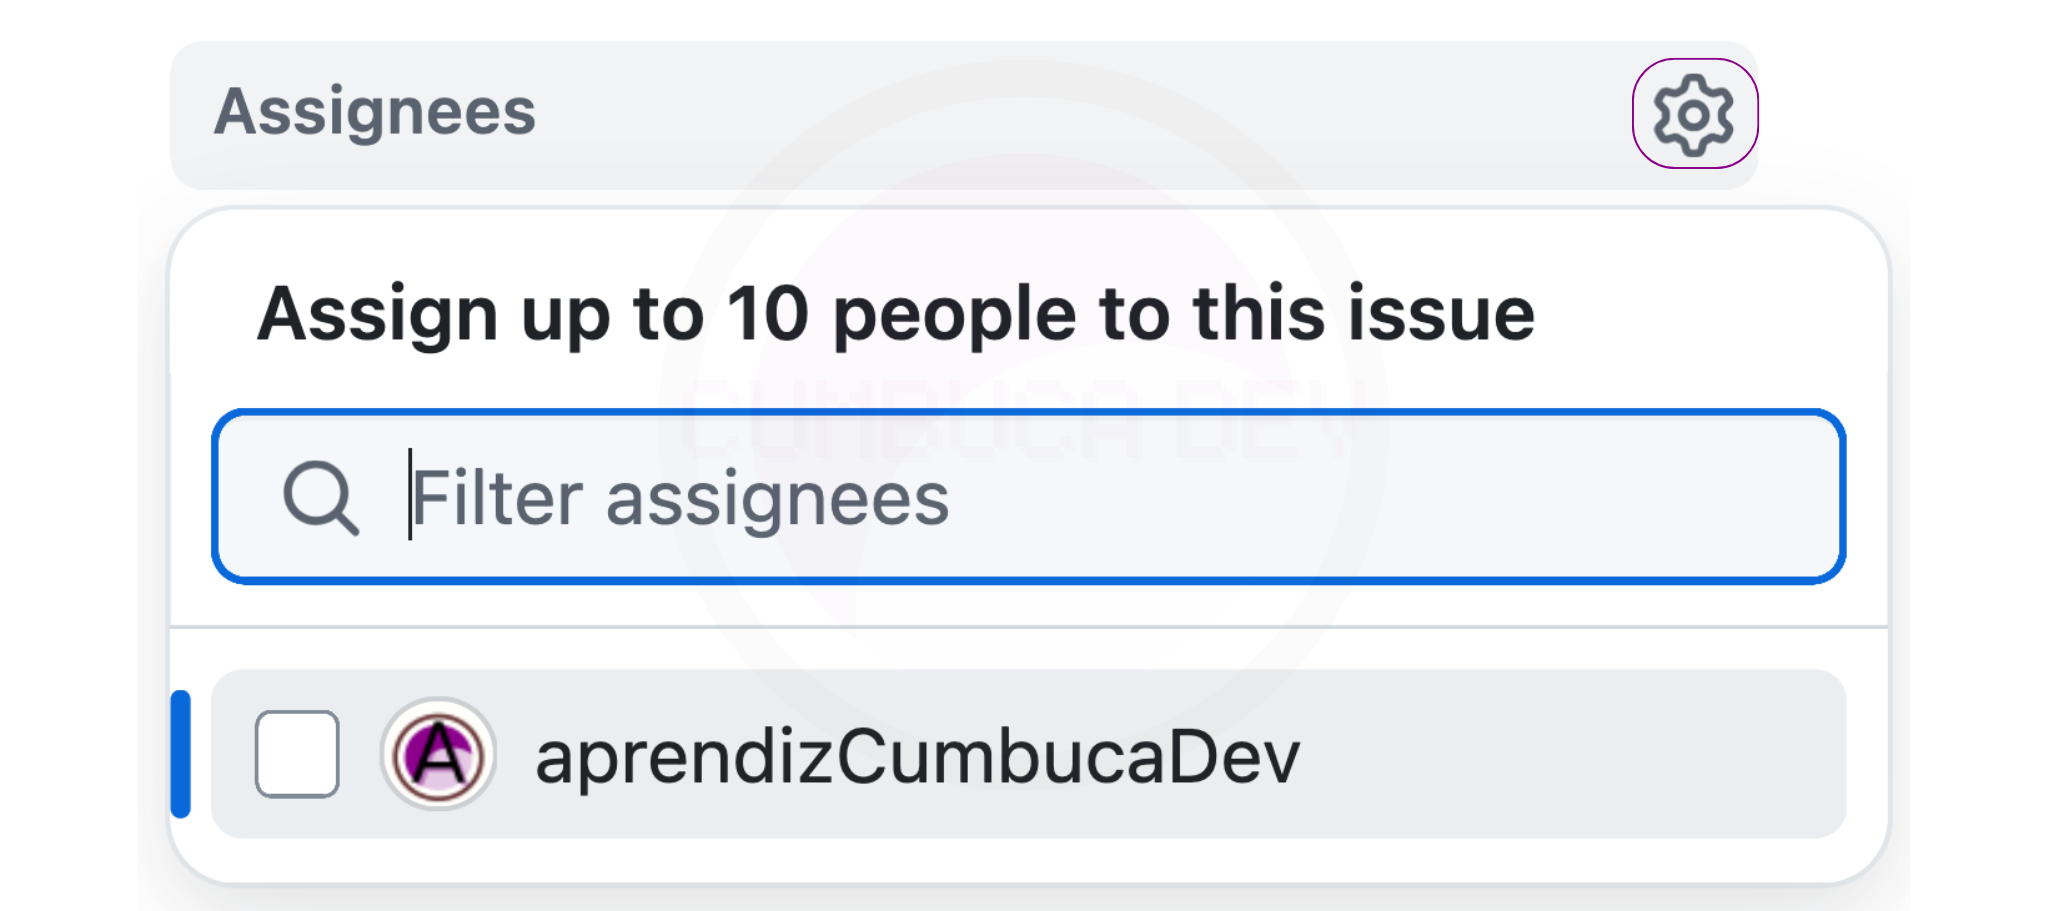Screen dimensions: 2048x911
Task: Enable the assignee selection checkbox
Action: [297, 754]
